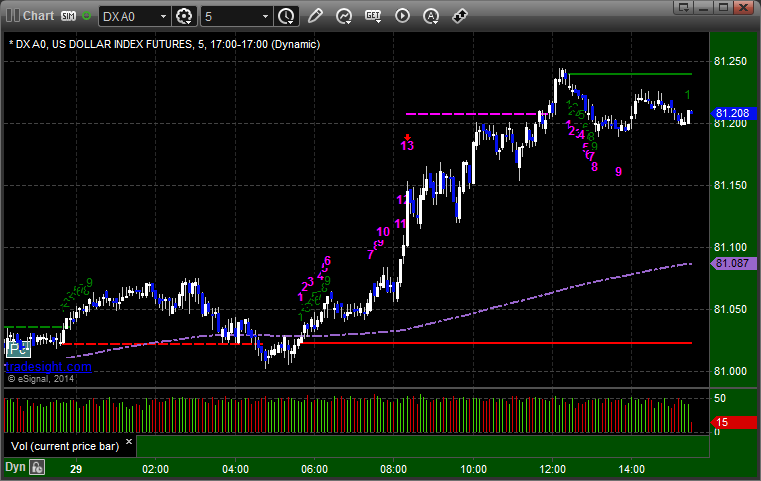Click the 04:00 time axis label
Screen dimensions: 761x481
pos(235,469)
